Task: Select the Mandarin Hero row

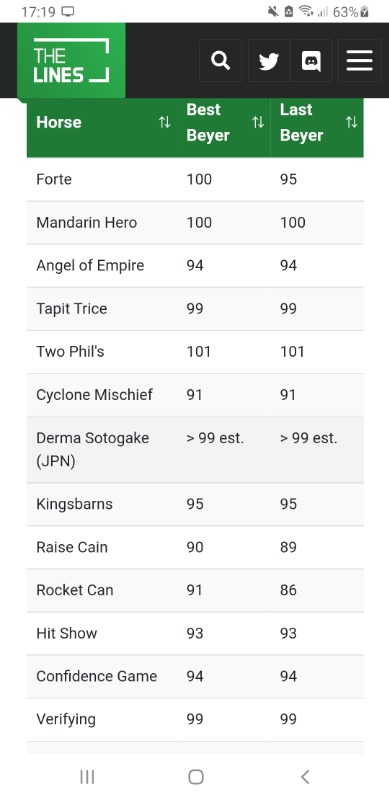Action: tap(195, 222)
